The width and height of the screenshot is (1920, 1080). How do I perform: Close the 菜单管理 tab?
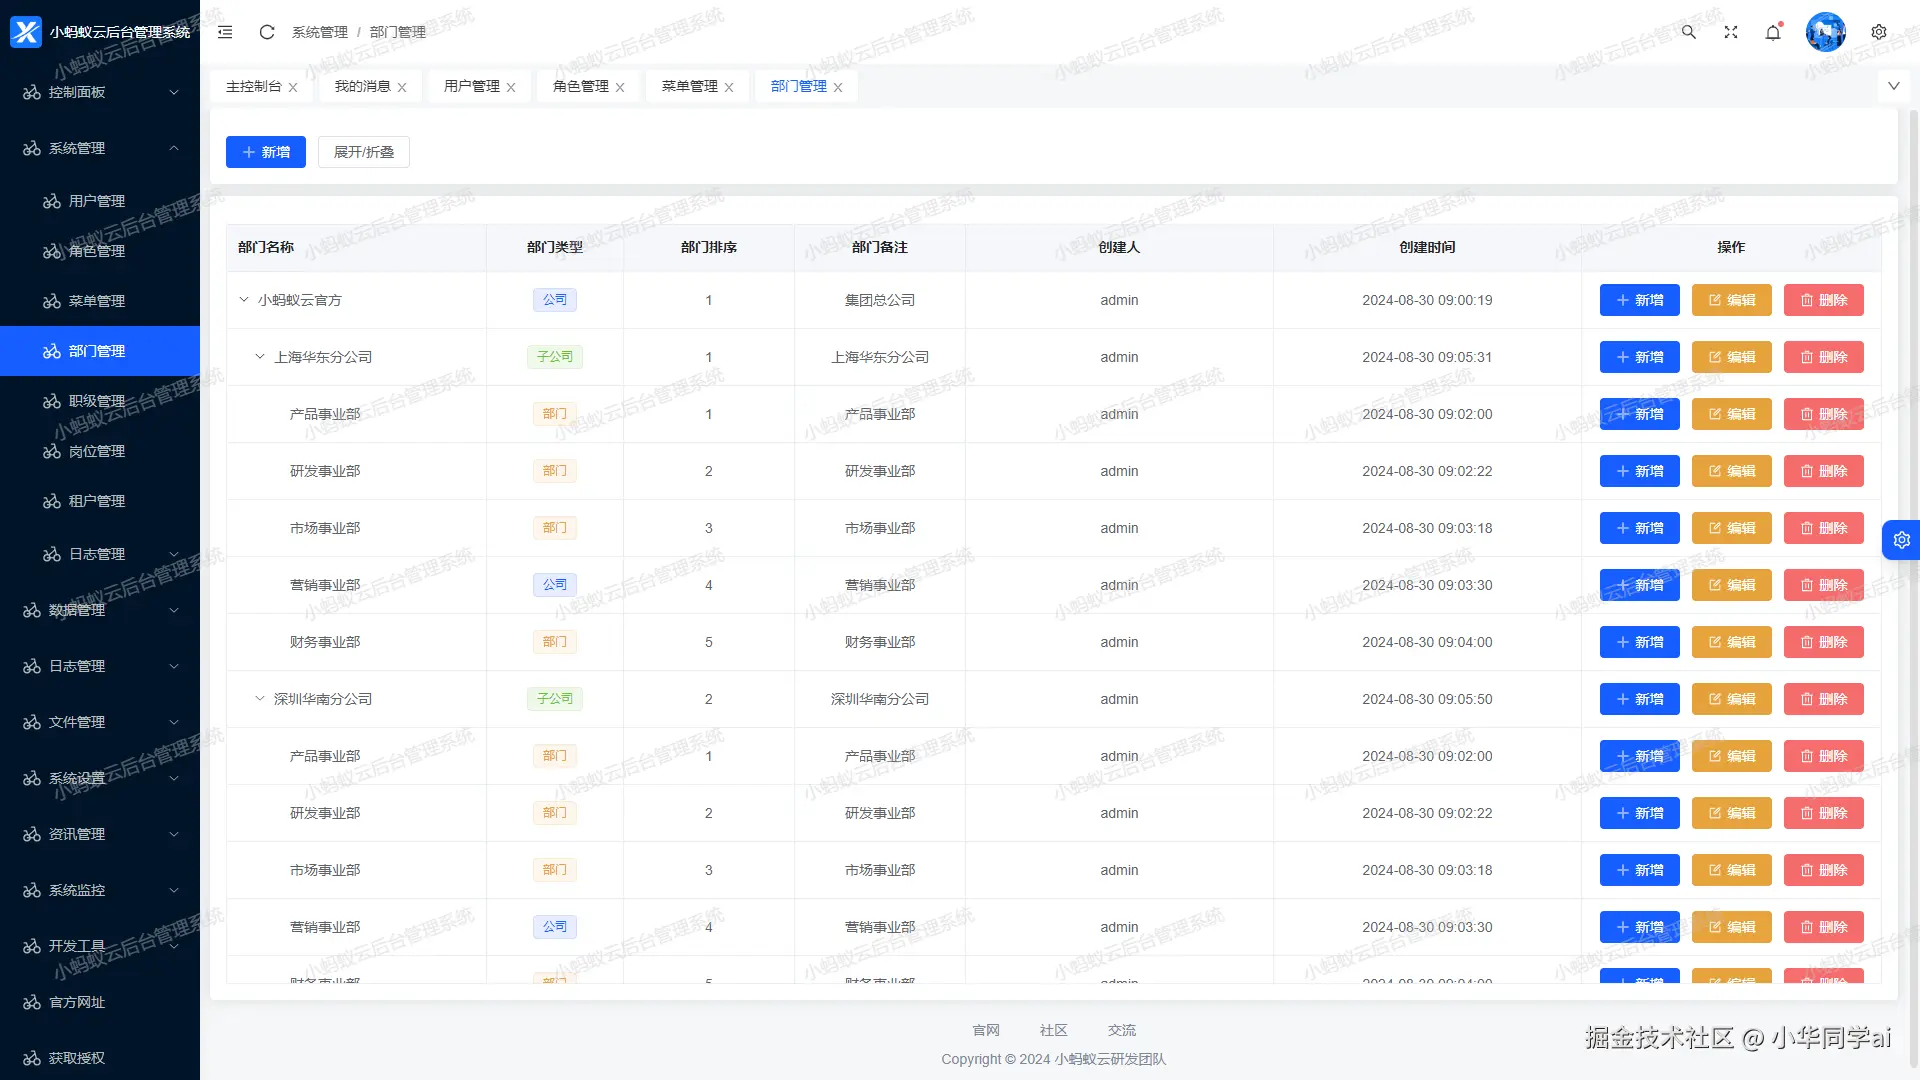(x=729, y=88)
